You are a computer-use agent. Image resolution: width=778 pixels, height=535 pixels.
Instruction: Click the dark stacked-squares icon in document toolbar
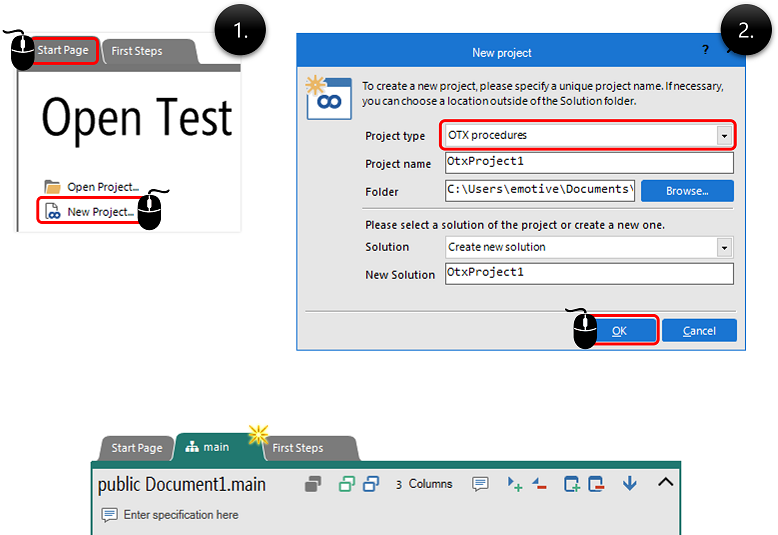pyautogui.click(x=313, y=484)
